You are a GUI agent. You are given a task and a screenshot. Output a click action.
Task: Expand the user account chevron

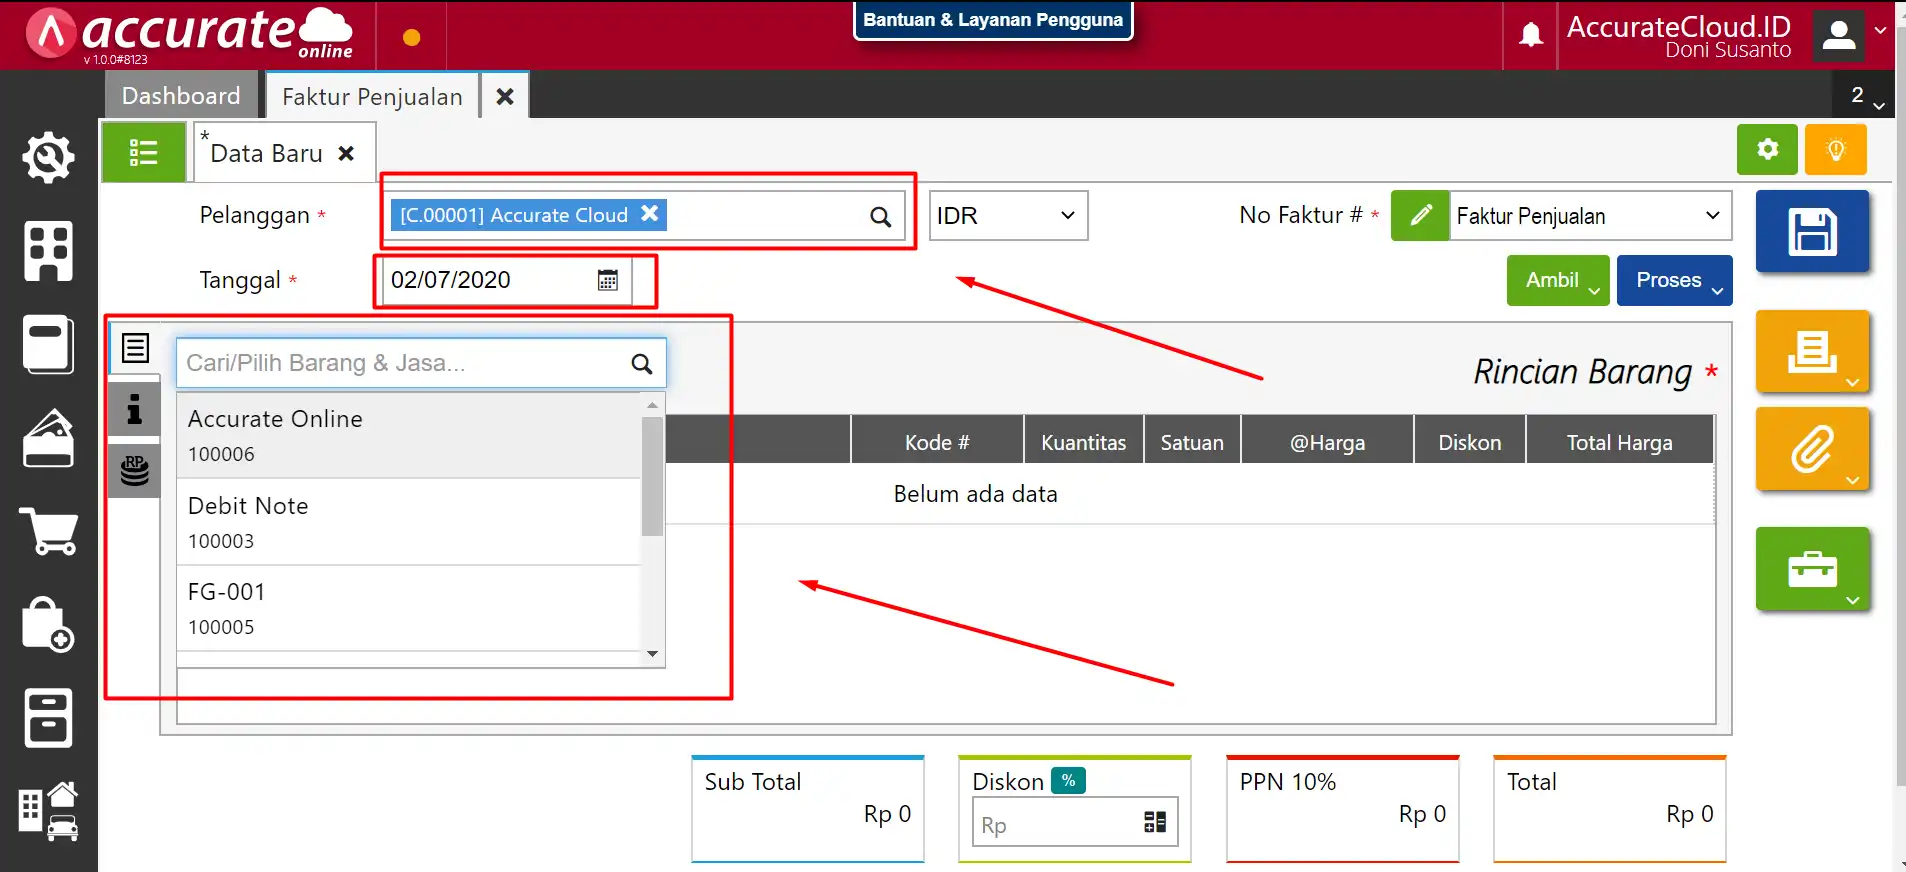point(1880,30)
